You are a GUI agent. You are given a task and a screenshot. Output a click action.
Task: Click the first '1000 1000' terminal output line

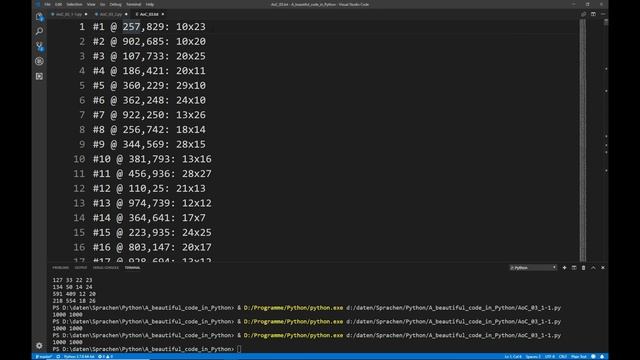point(67,315)
